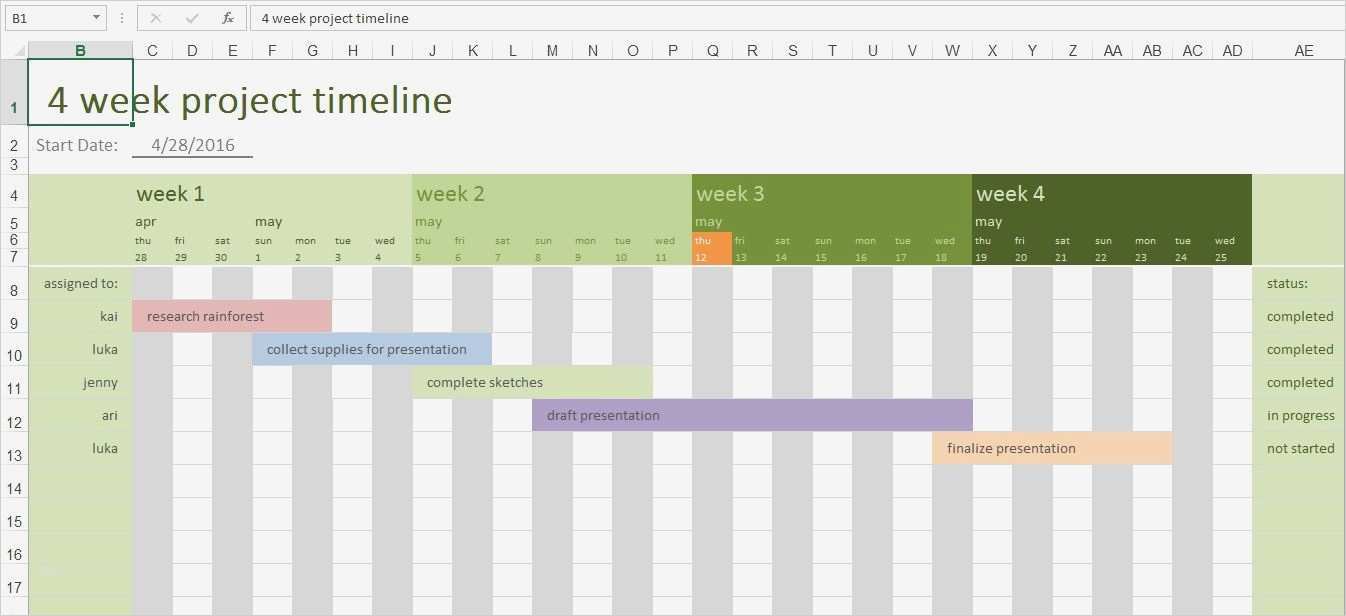Select column AE header

click(1303, 50)
